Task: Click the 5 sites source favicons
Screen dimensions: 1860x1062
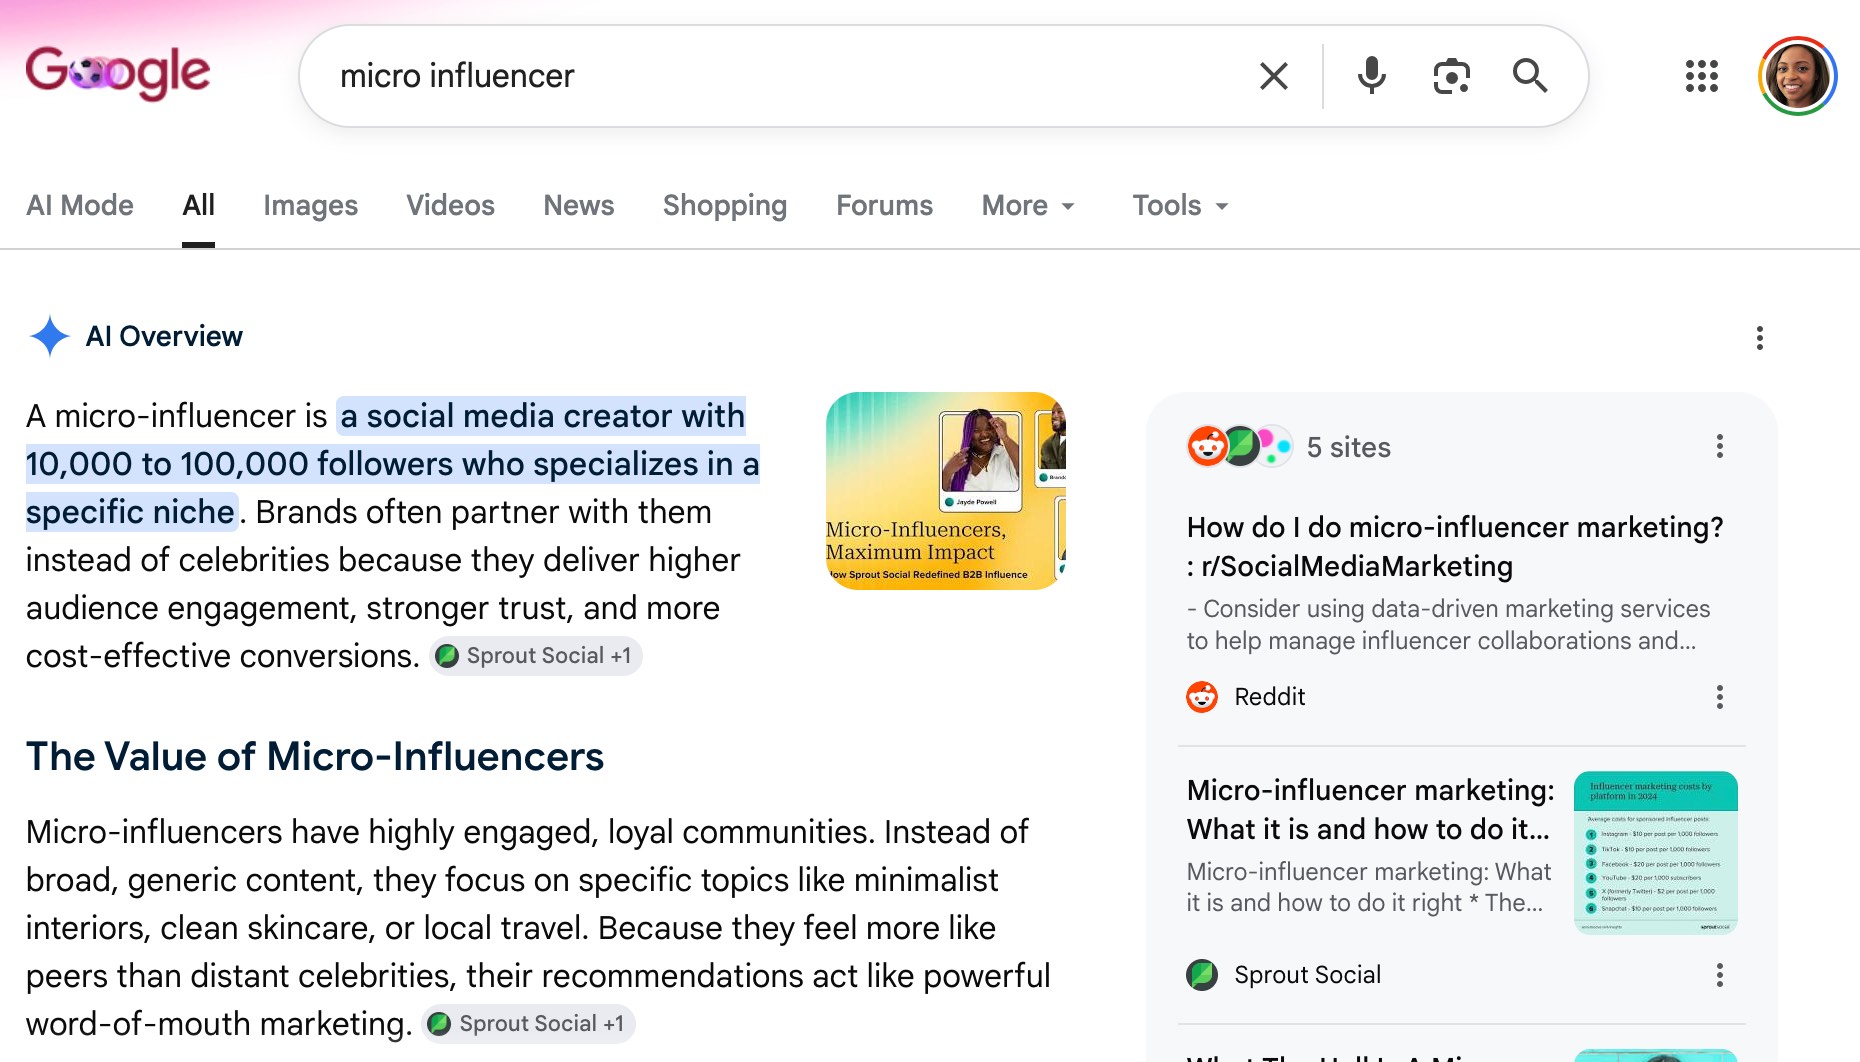Action: [1240, 447]
